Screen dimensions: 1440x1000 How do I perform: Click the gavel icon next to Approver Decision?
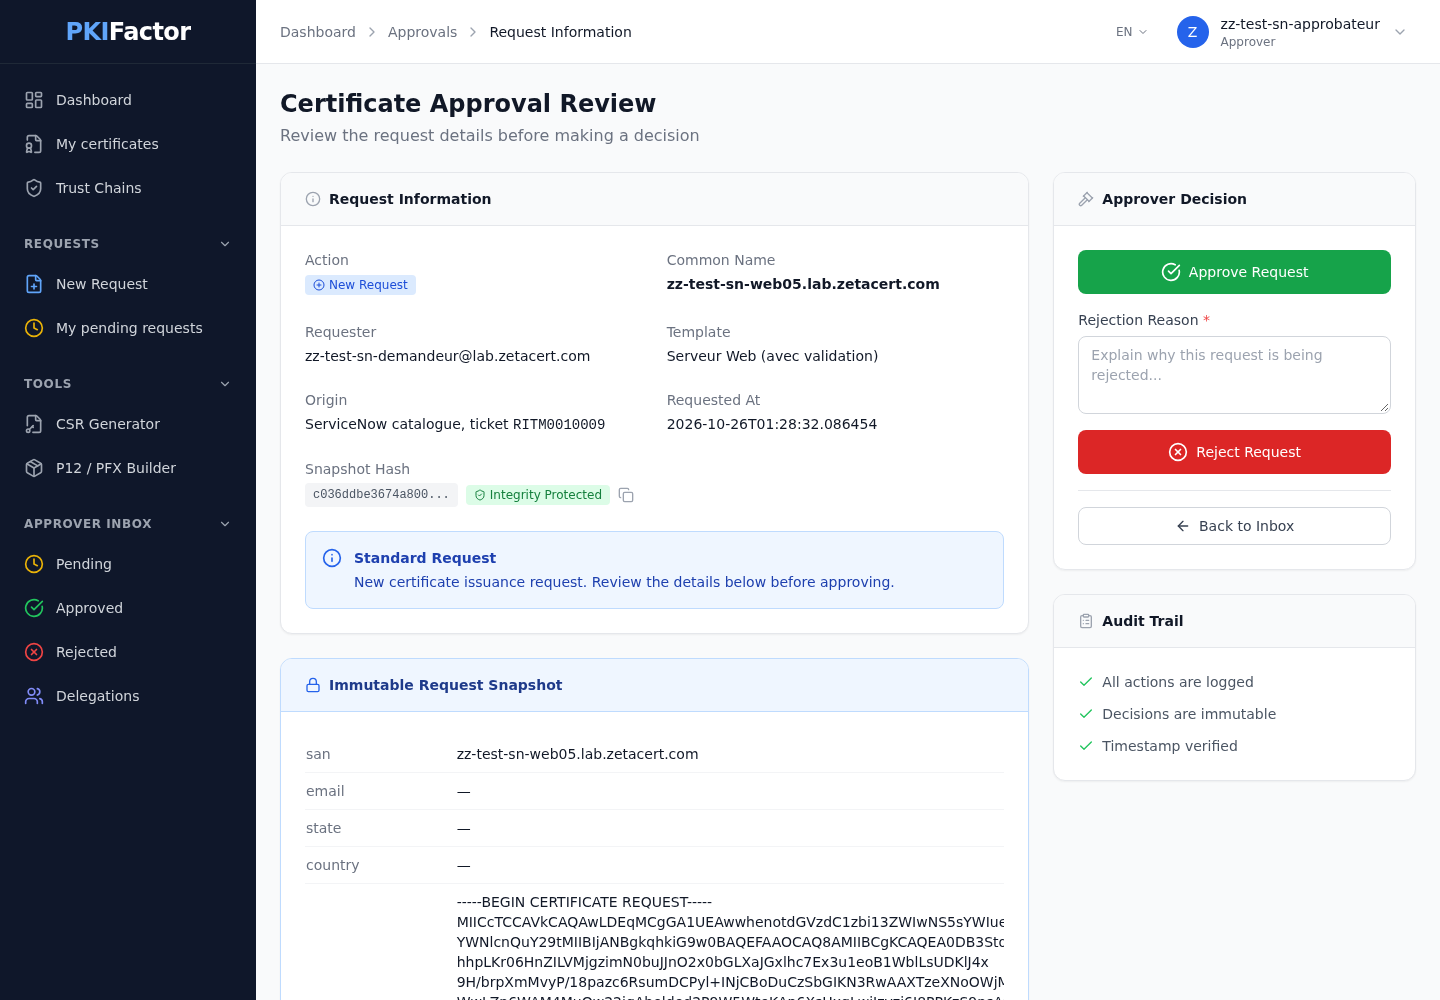pos(1086,199)
